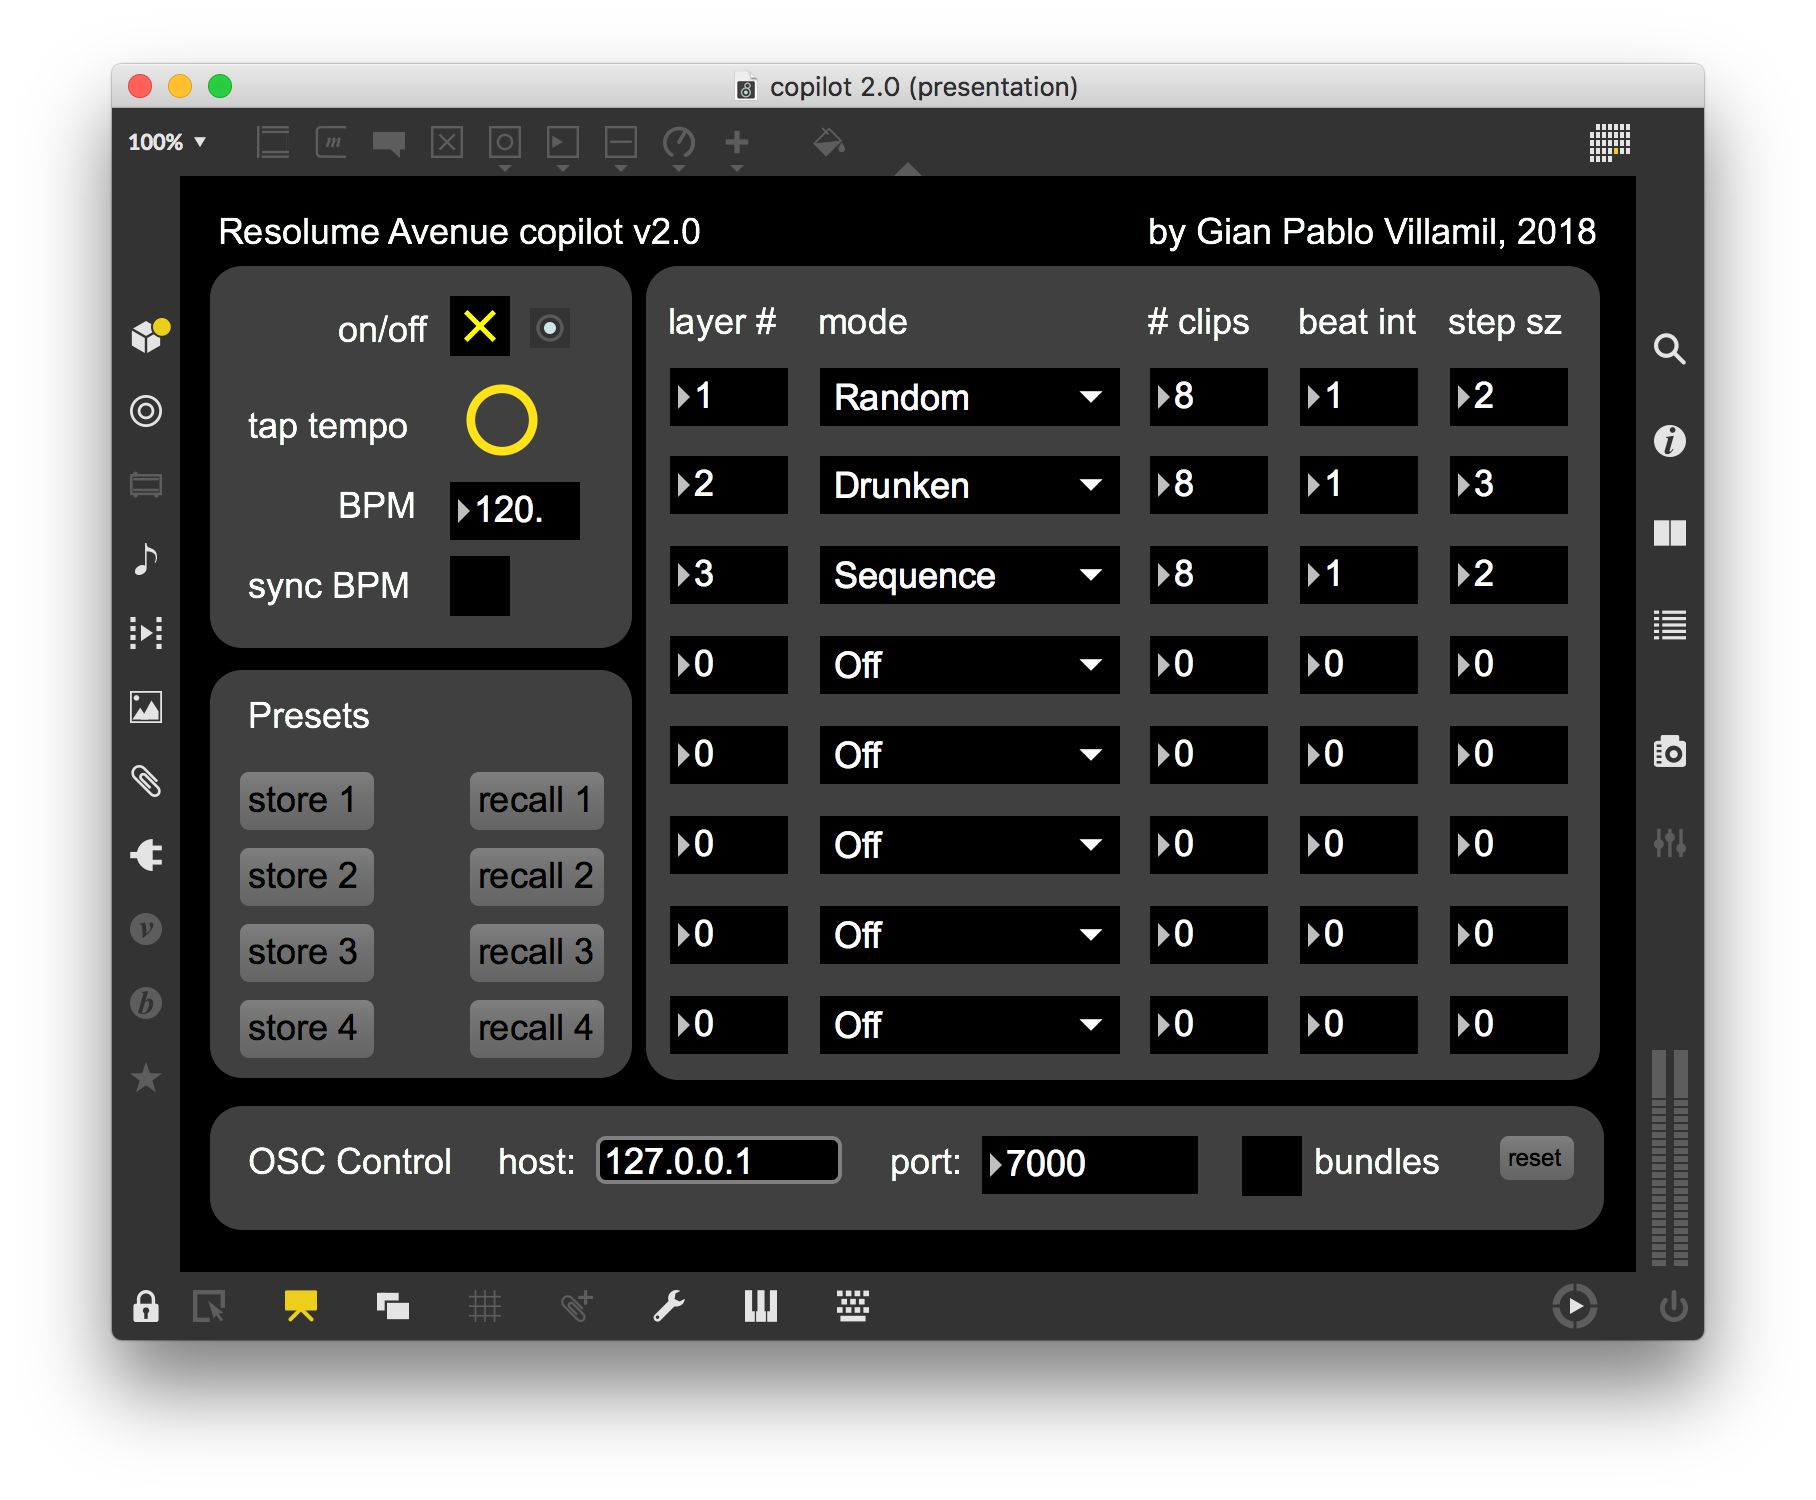Image resolution: width=1816 pixels, height=1500 pixels.
Task: Open the audio note browser icon
Action: [x=146, y=559]
